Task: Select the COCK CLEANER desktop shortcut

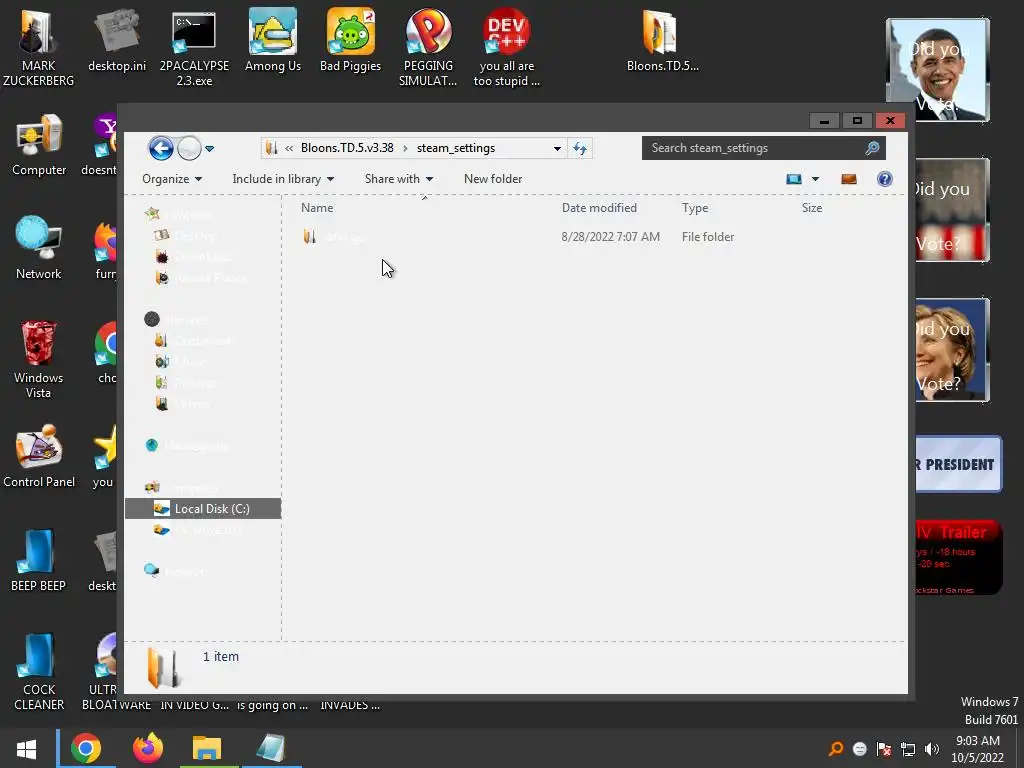Action: [39, 672]
